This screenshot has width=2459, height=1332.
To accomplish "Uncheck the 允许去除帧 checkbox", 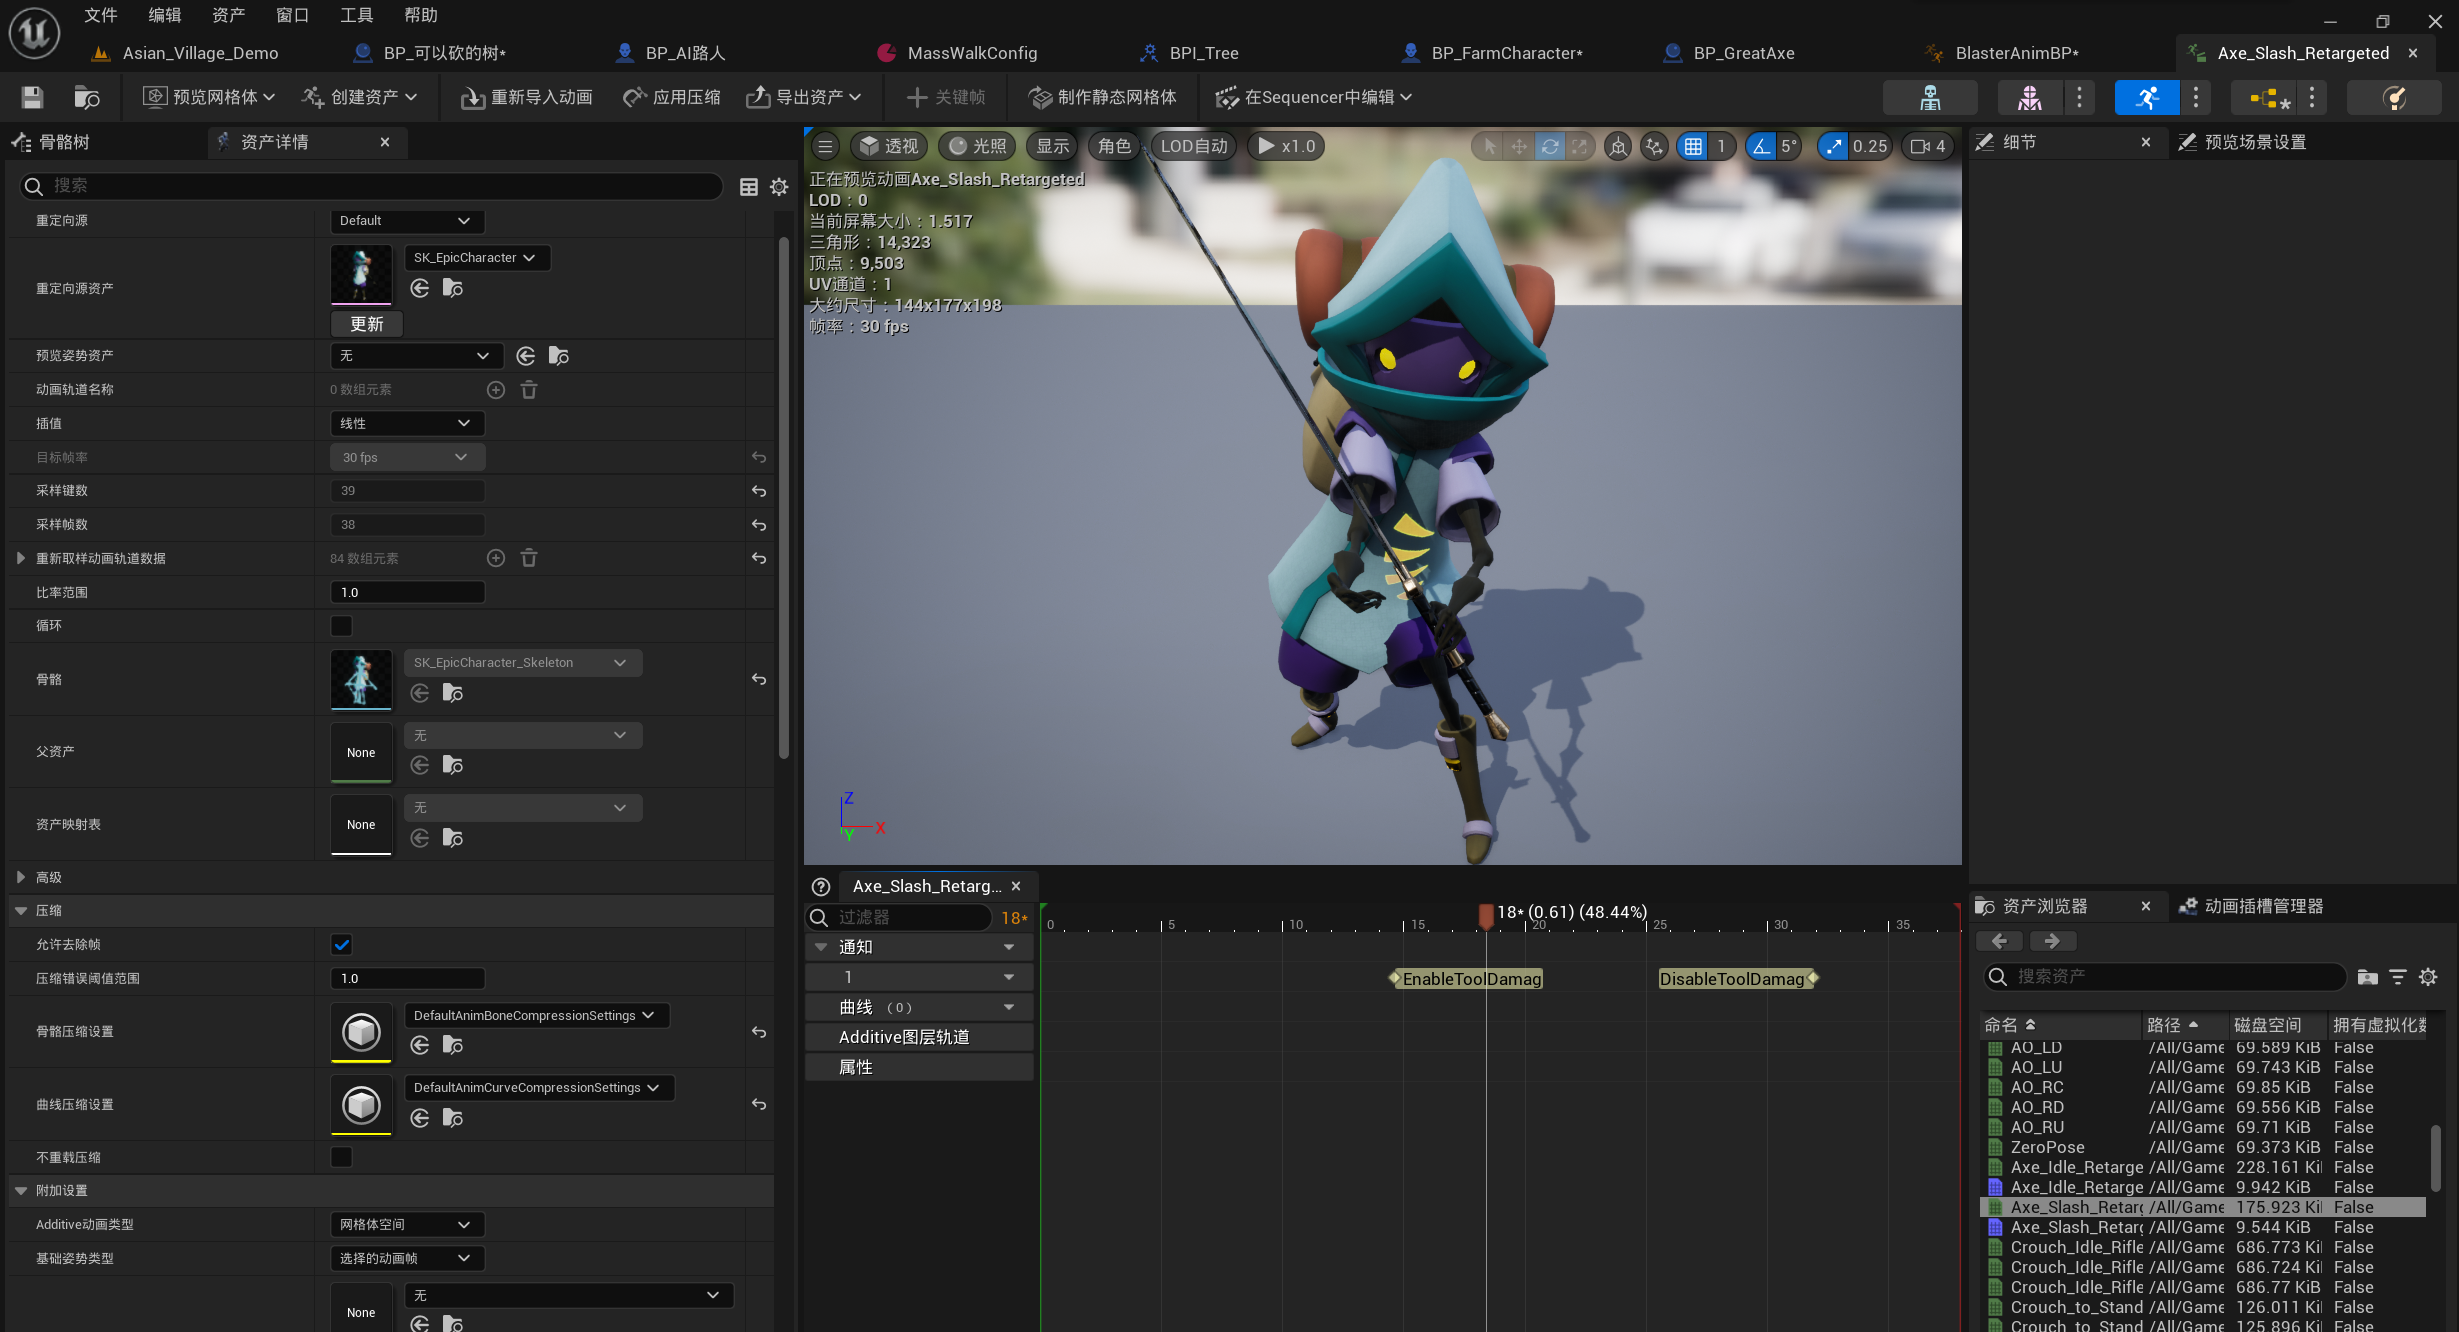I will pos(341,945).
